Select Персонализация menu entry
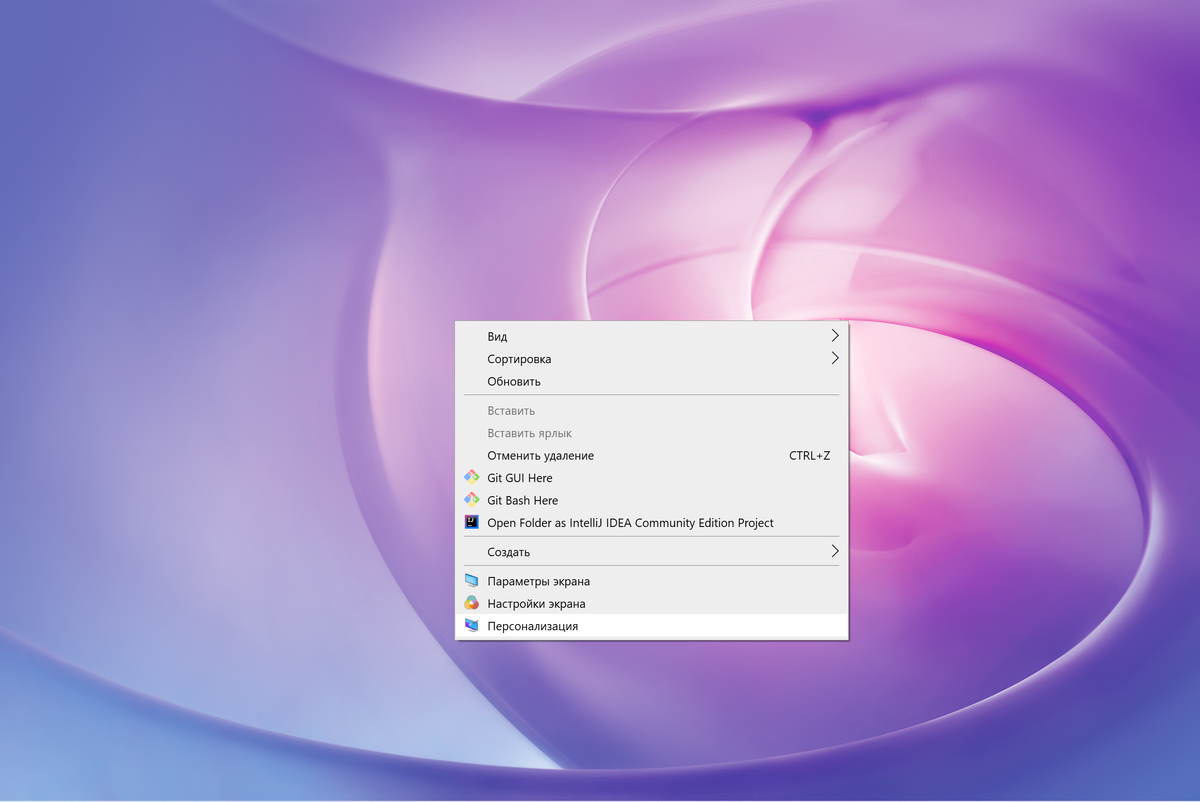Image resolution: width=1200 pixels, height=802 pixels. (x=652, y=626)
